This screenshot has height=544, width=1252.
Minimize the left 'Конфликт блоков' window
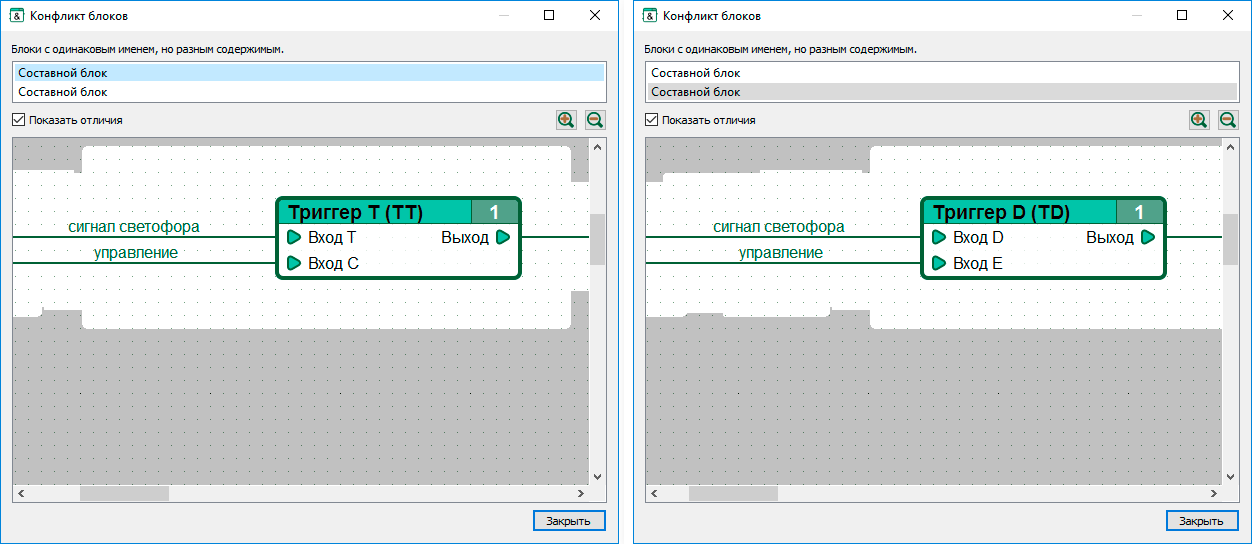(x=503, y=15)
